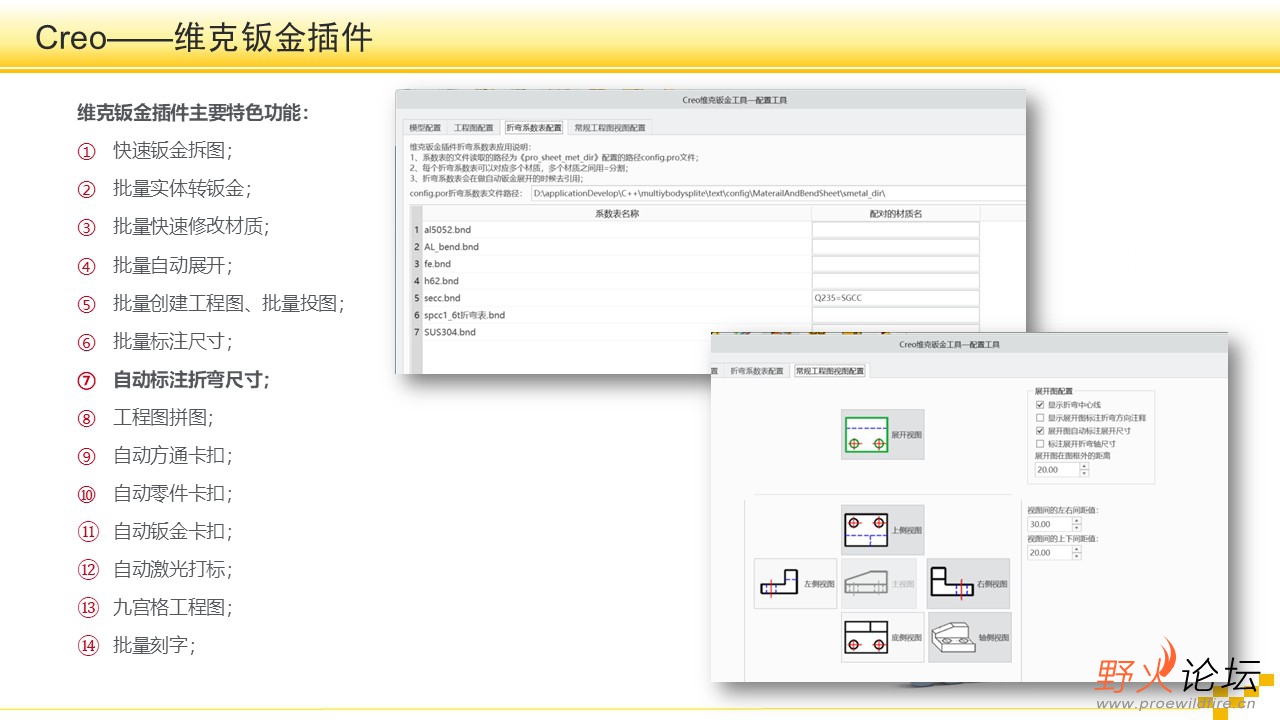Select the SUS304.bnd row

(x=616, y=332)
